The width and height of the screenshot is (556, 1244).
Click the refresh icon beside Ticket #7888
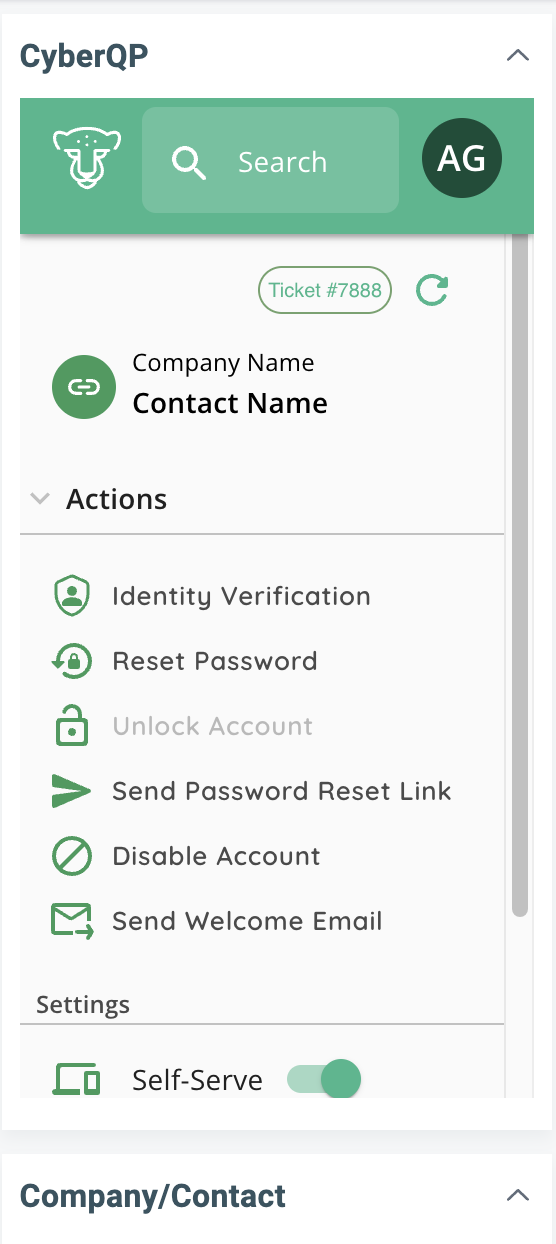click(432, 291)
